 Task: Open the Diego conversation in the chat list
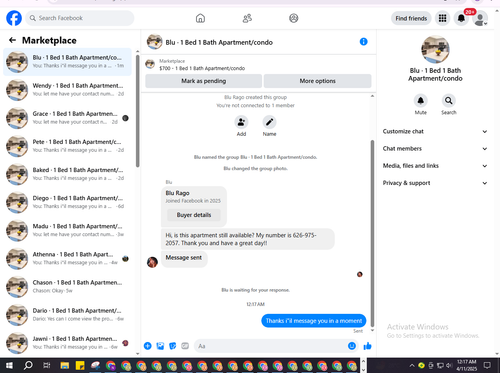68,202
